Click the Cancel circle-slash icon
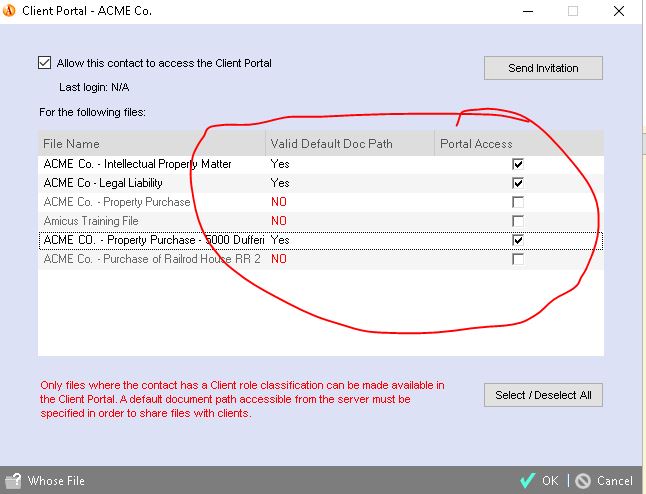Screen dimensions: 646x494 click(583, 480)
